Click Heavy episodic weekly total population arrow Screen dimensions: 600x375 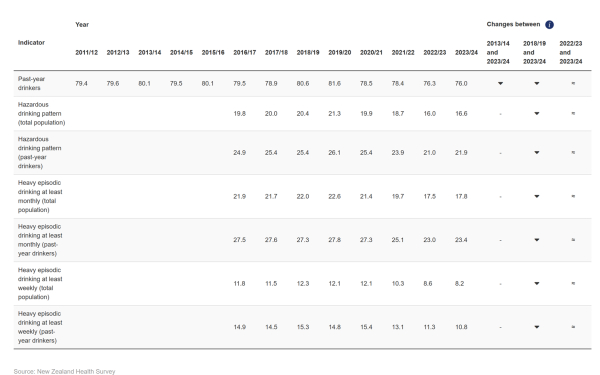pyautogui.click(x=536, y=284)
